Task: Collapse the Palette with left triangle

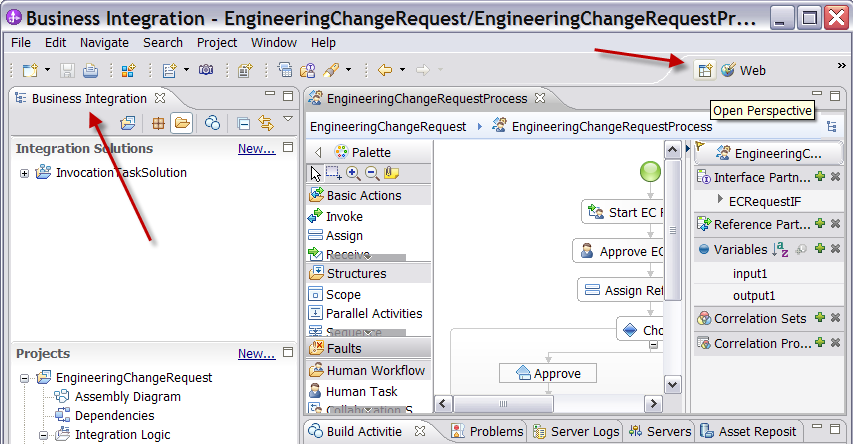Action: tap(319, 152)
